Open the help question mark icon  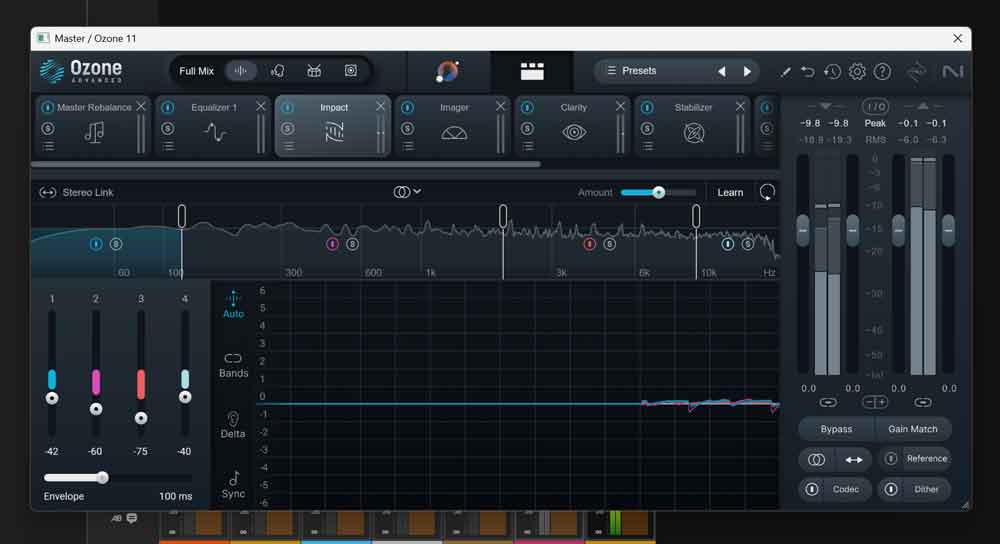click(882, 72)
